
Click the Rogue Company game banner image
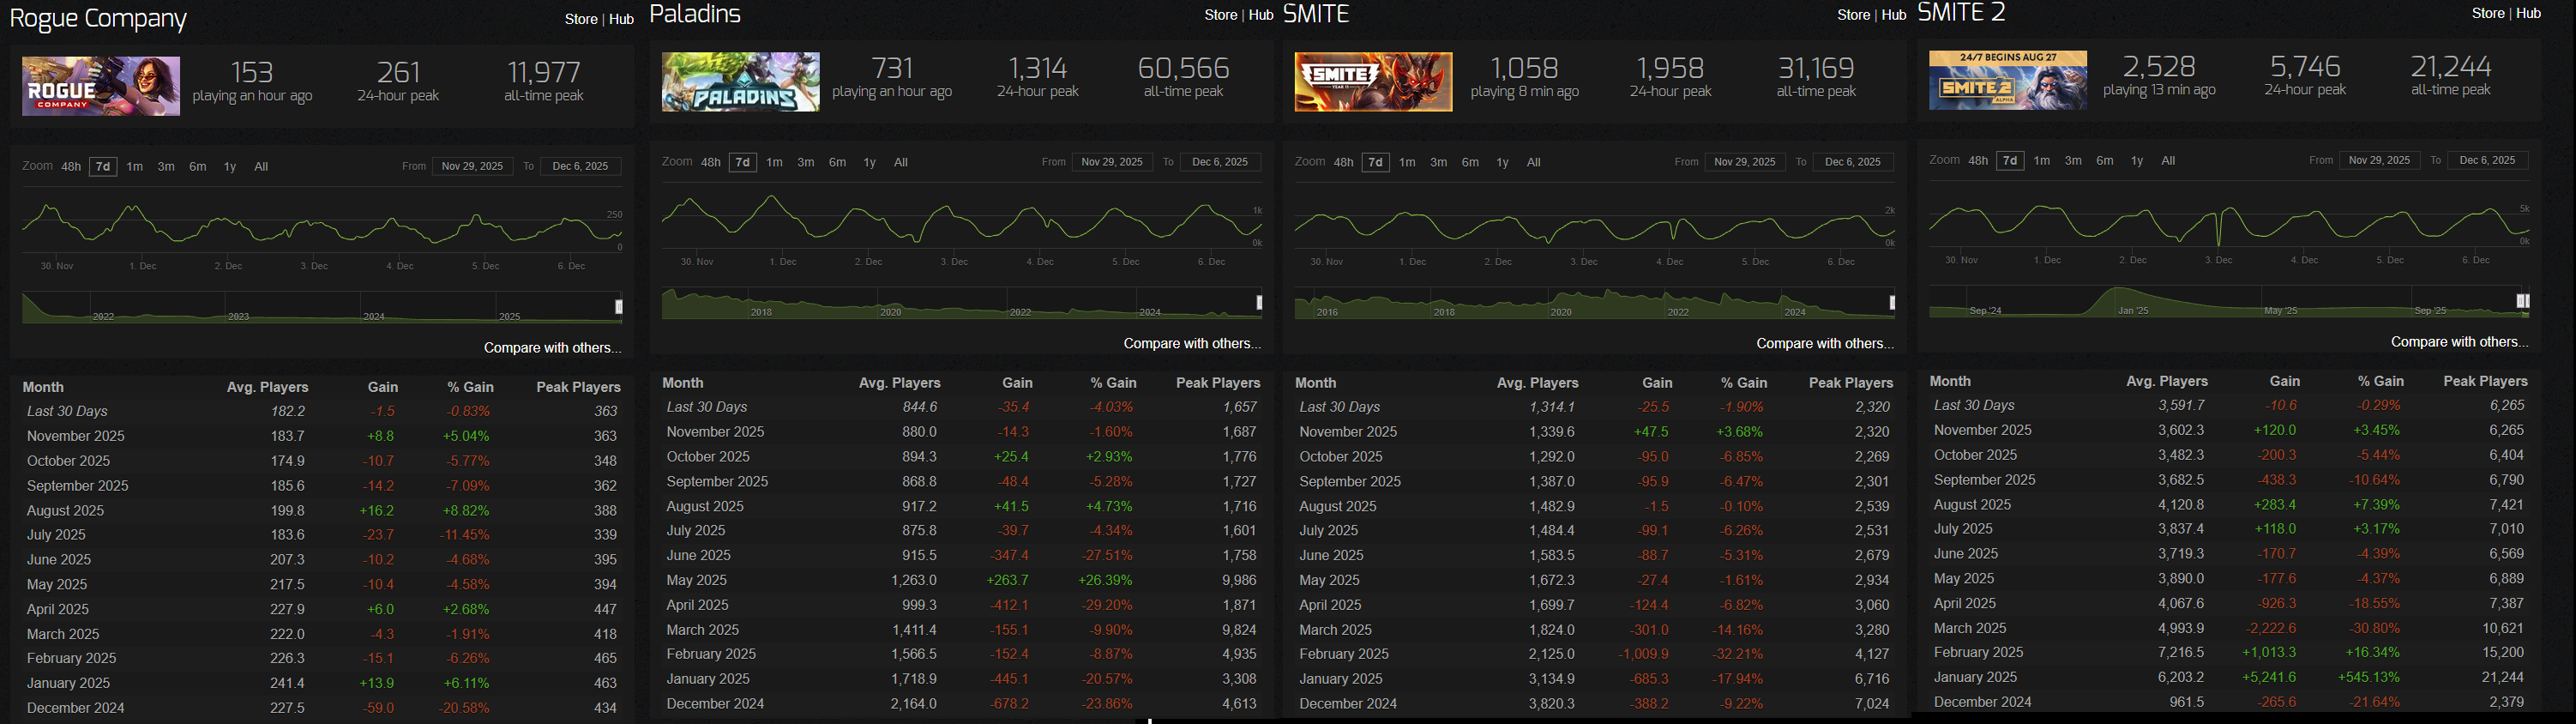coord(101,86)
